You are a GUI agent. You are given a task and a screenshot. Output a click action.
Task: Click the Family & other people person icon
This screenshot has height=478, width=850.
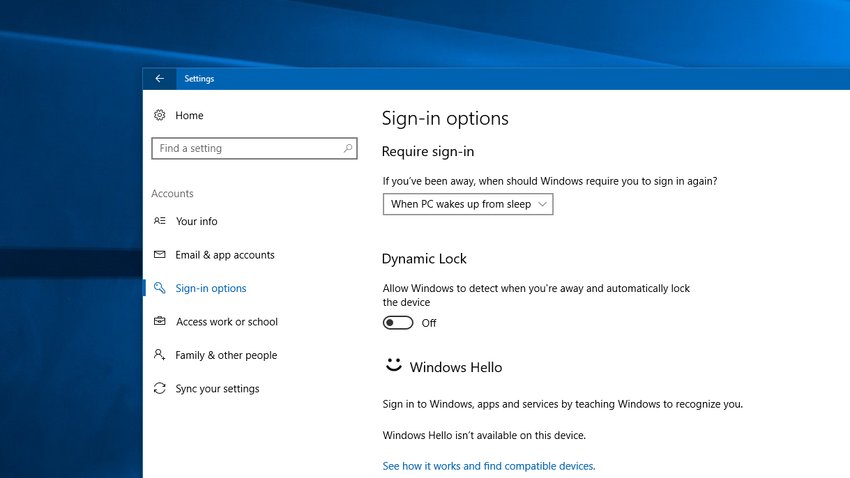click(x=159, y=354)
